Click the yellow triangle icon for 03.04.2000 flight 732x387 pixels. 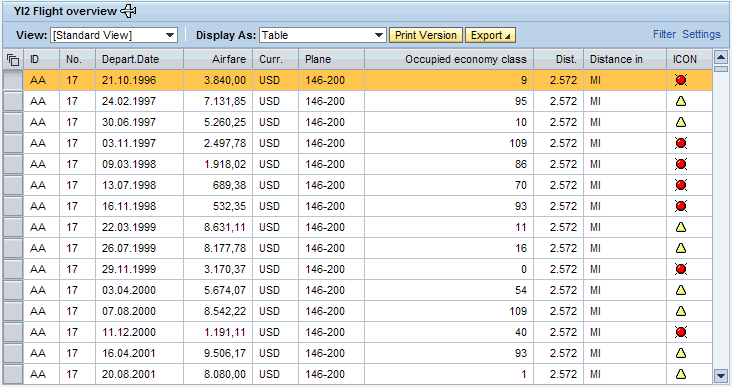click(681, 290)
